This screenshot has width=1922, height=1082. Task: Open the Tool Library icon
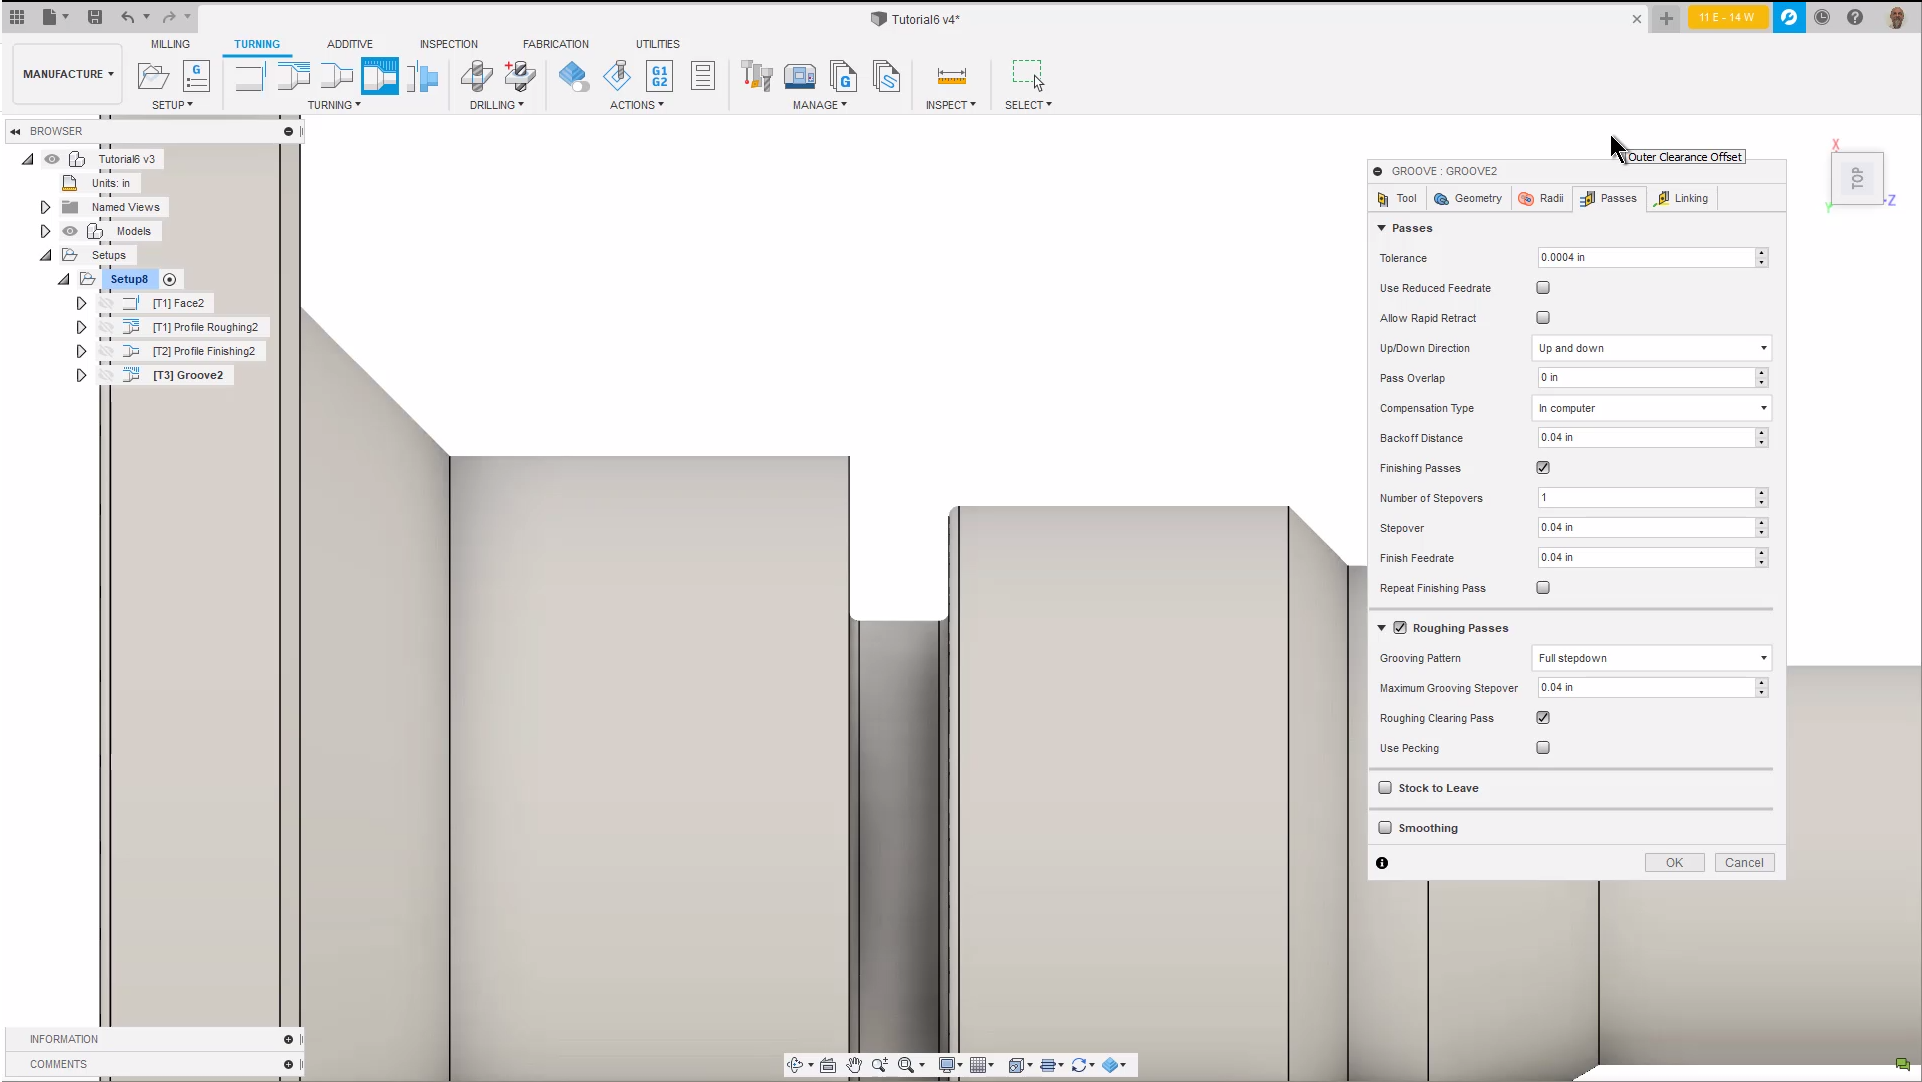click(x=757, y=76)
